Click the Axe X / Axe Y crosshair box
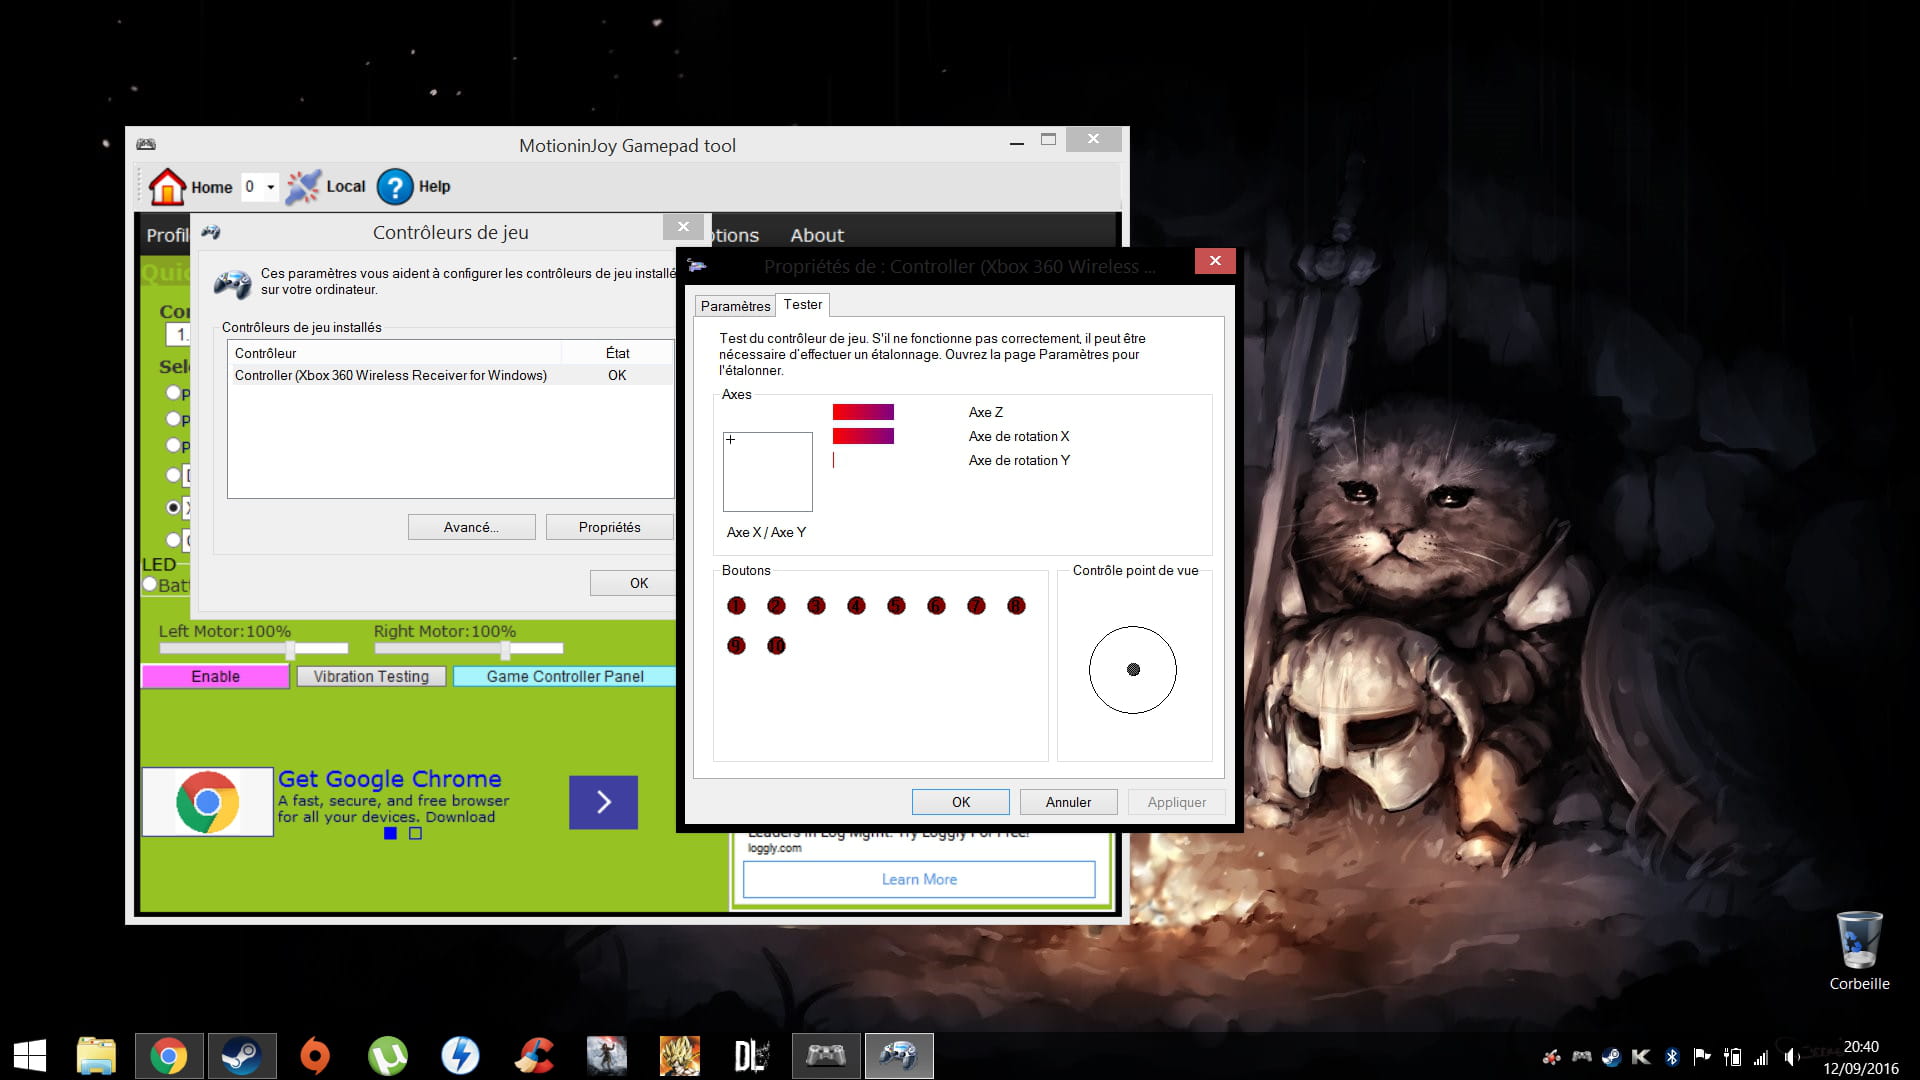1920x1080 pixels. pyautogui.click(x=768, y=472)
